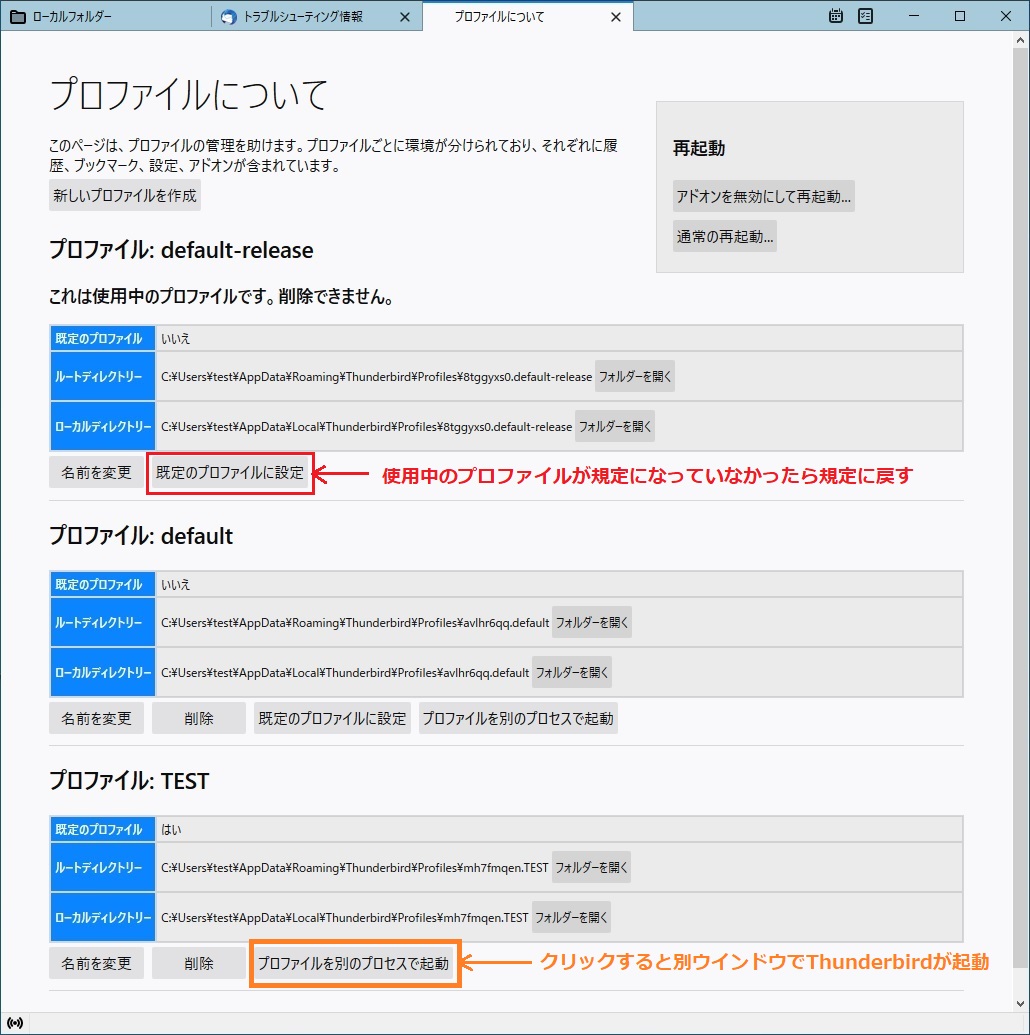Launch default profile in a separate process
1030x1035 pixels.
tap(518, 718)
